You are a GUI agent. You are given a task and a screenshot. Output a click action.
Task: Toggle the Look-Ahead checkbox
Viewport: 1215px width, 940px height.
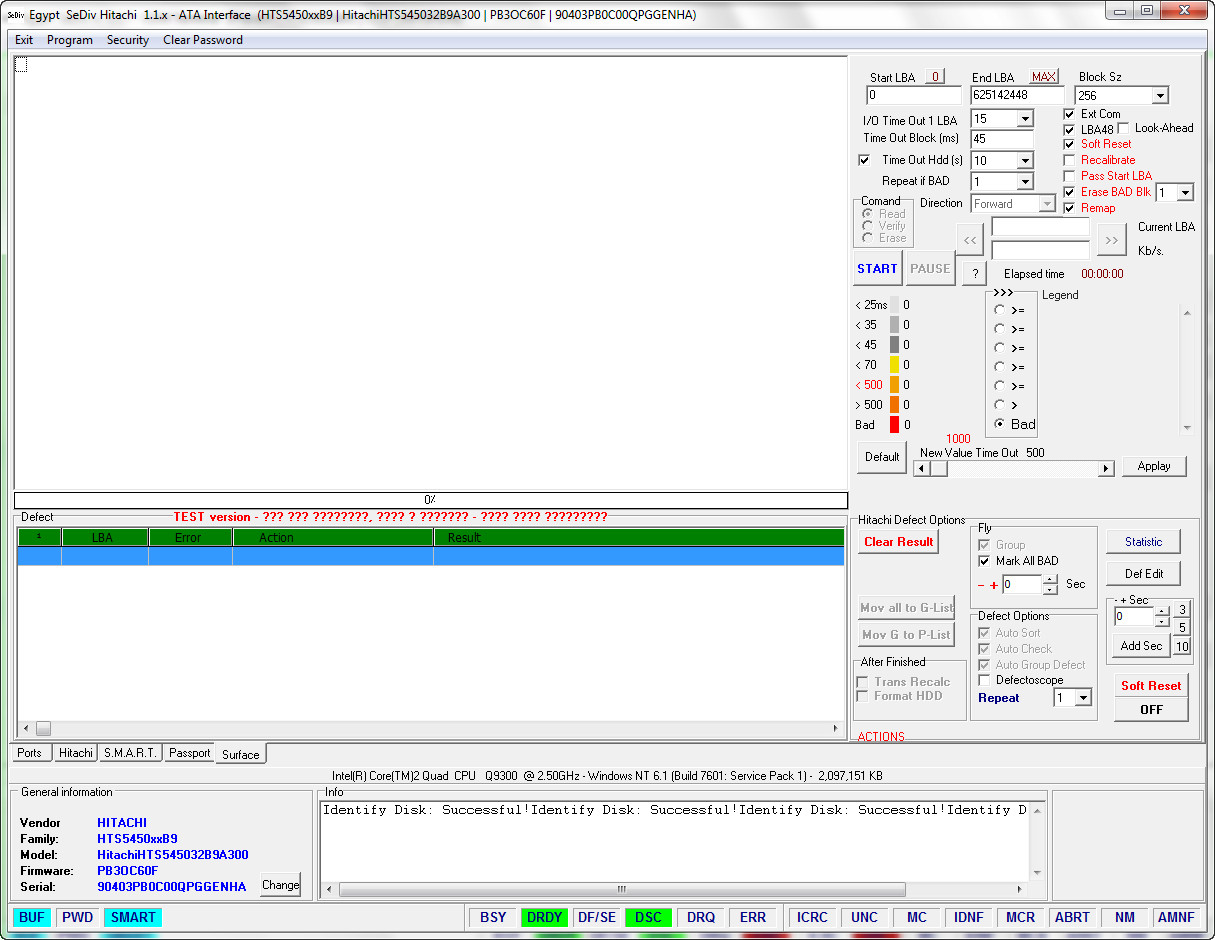click(x=1124, y=128)
